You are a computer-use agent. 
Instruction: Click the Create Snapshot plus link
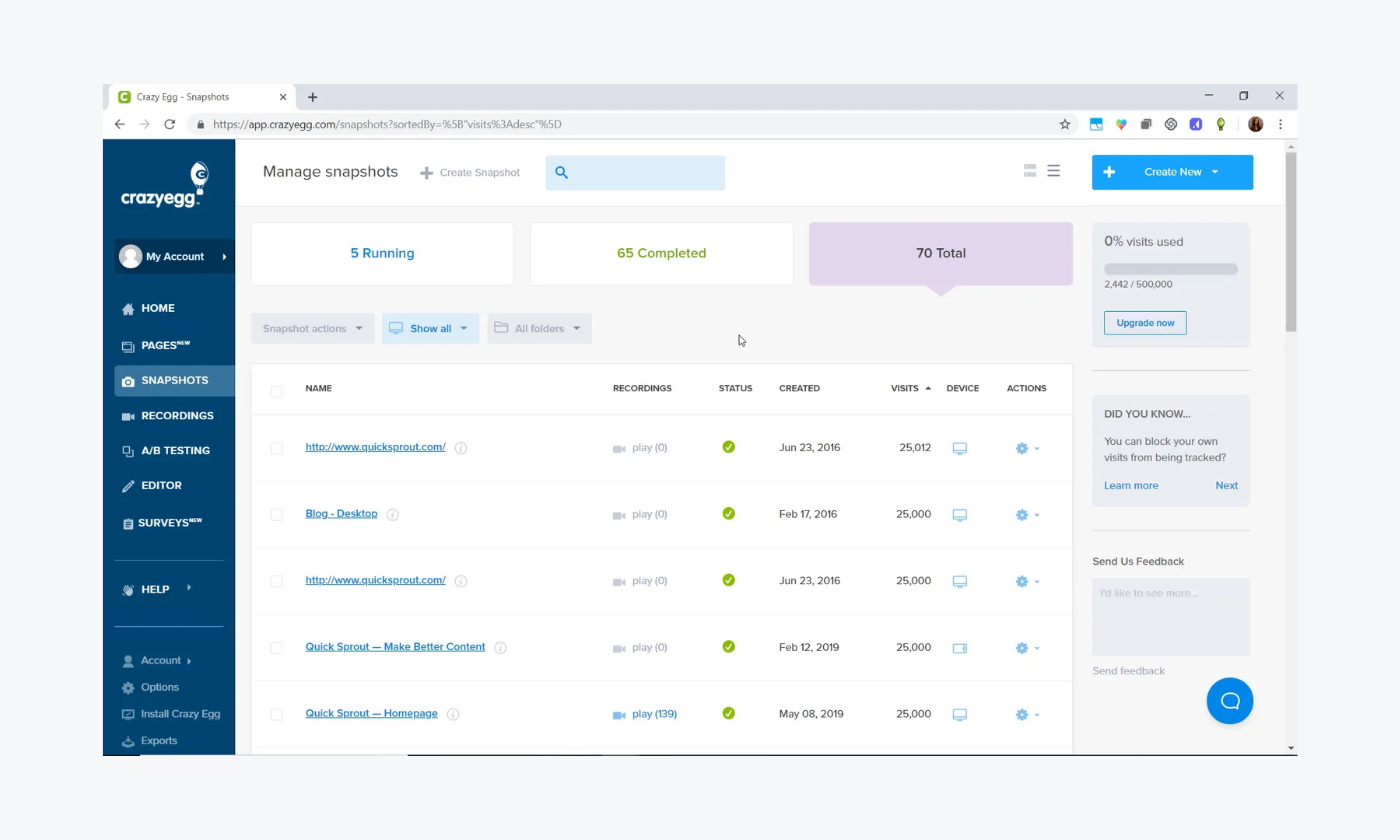(x=470, y=173)
